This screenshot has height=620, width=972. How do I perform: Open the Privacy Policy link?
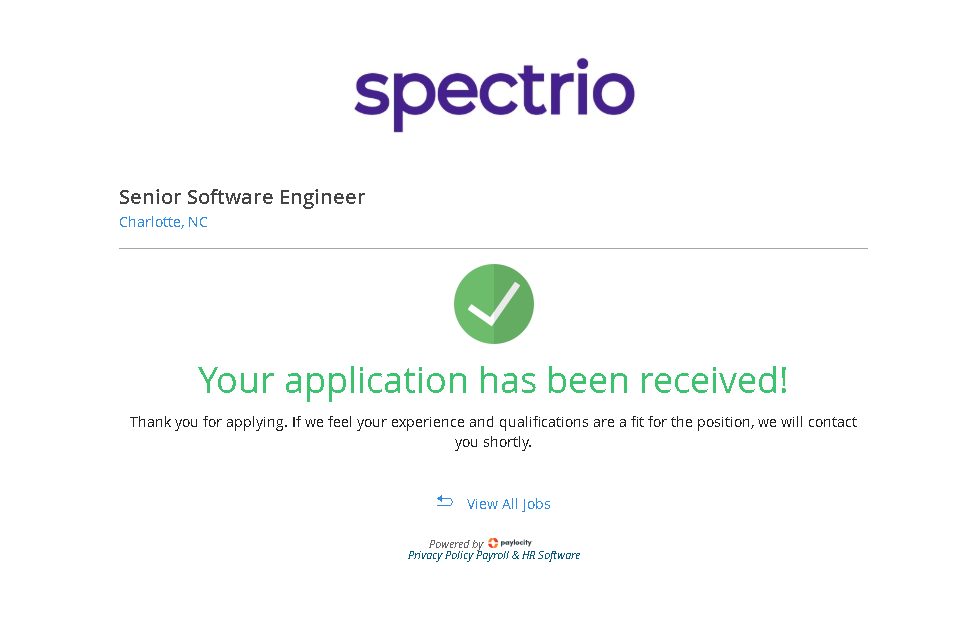click(x=440, y=555)
